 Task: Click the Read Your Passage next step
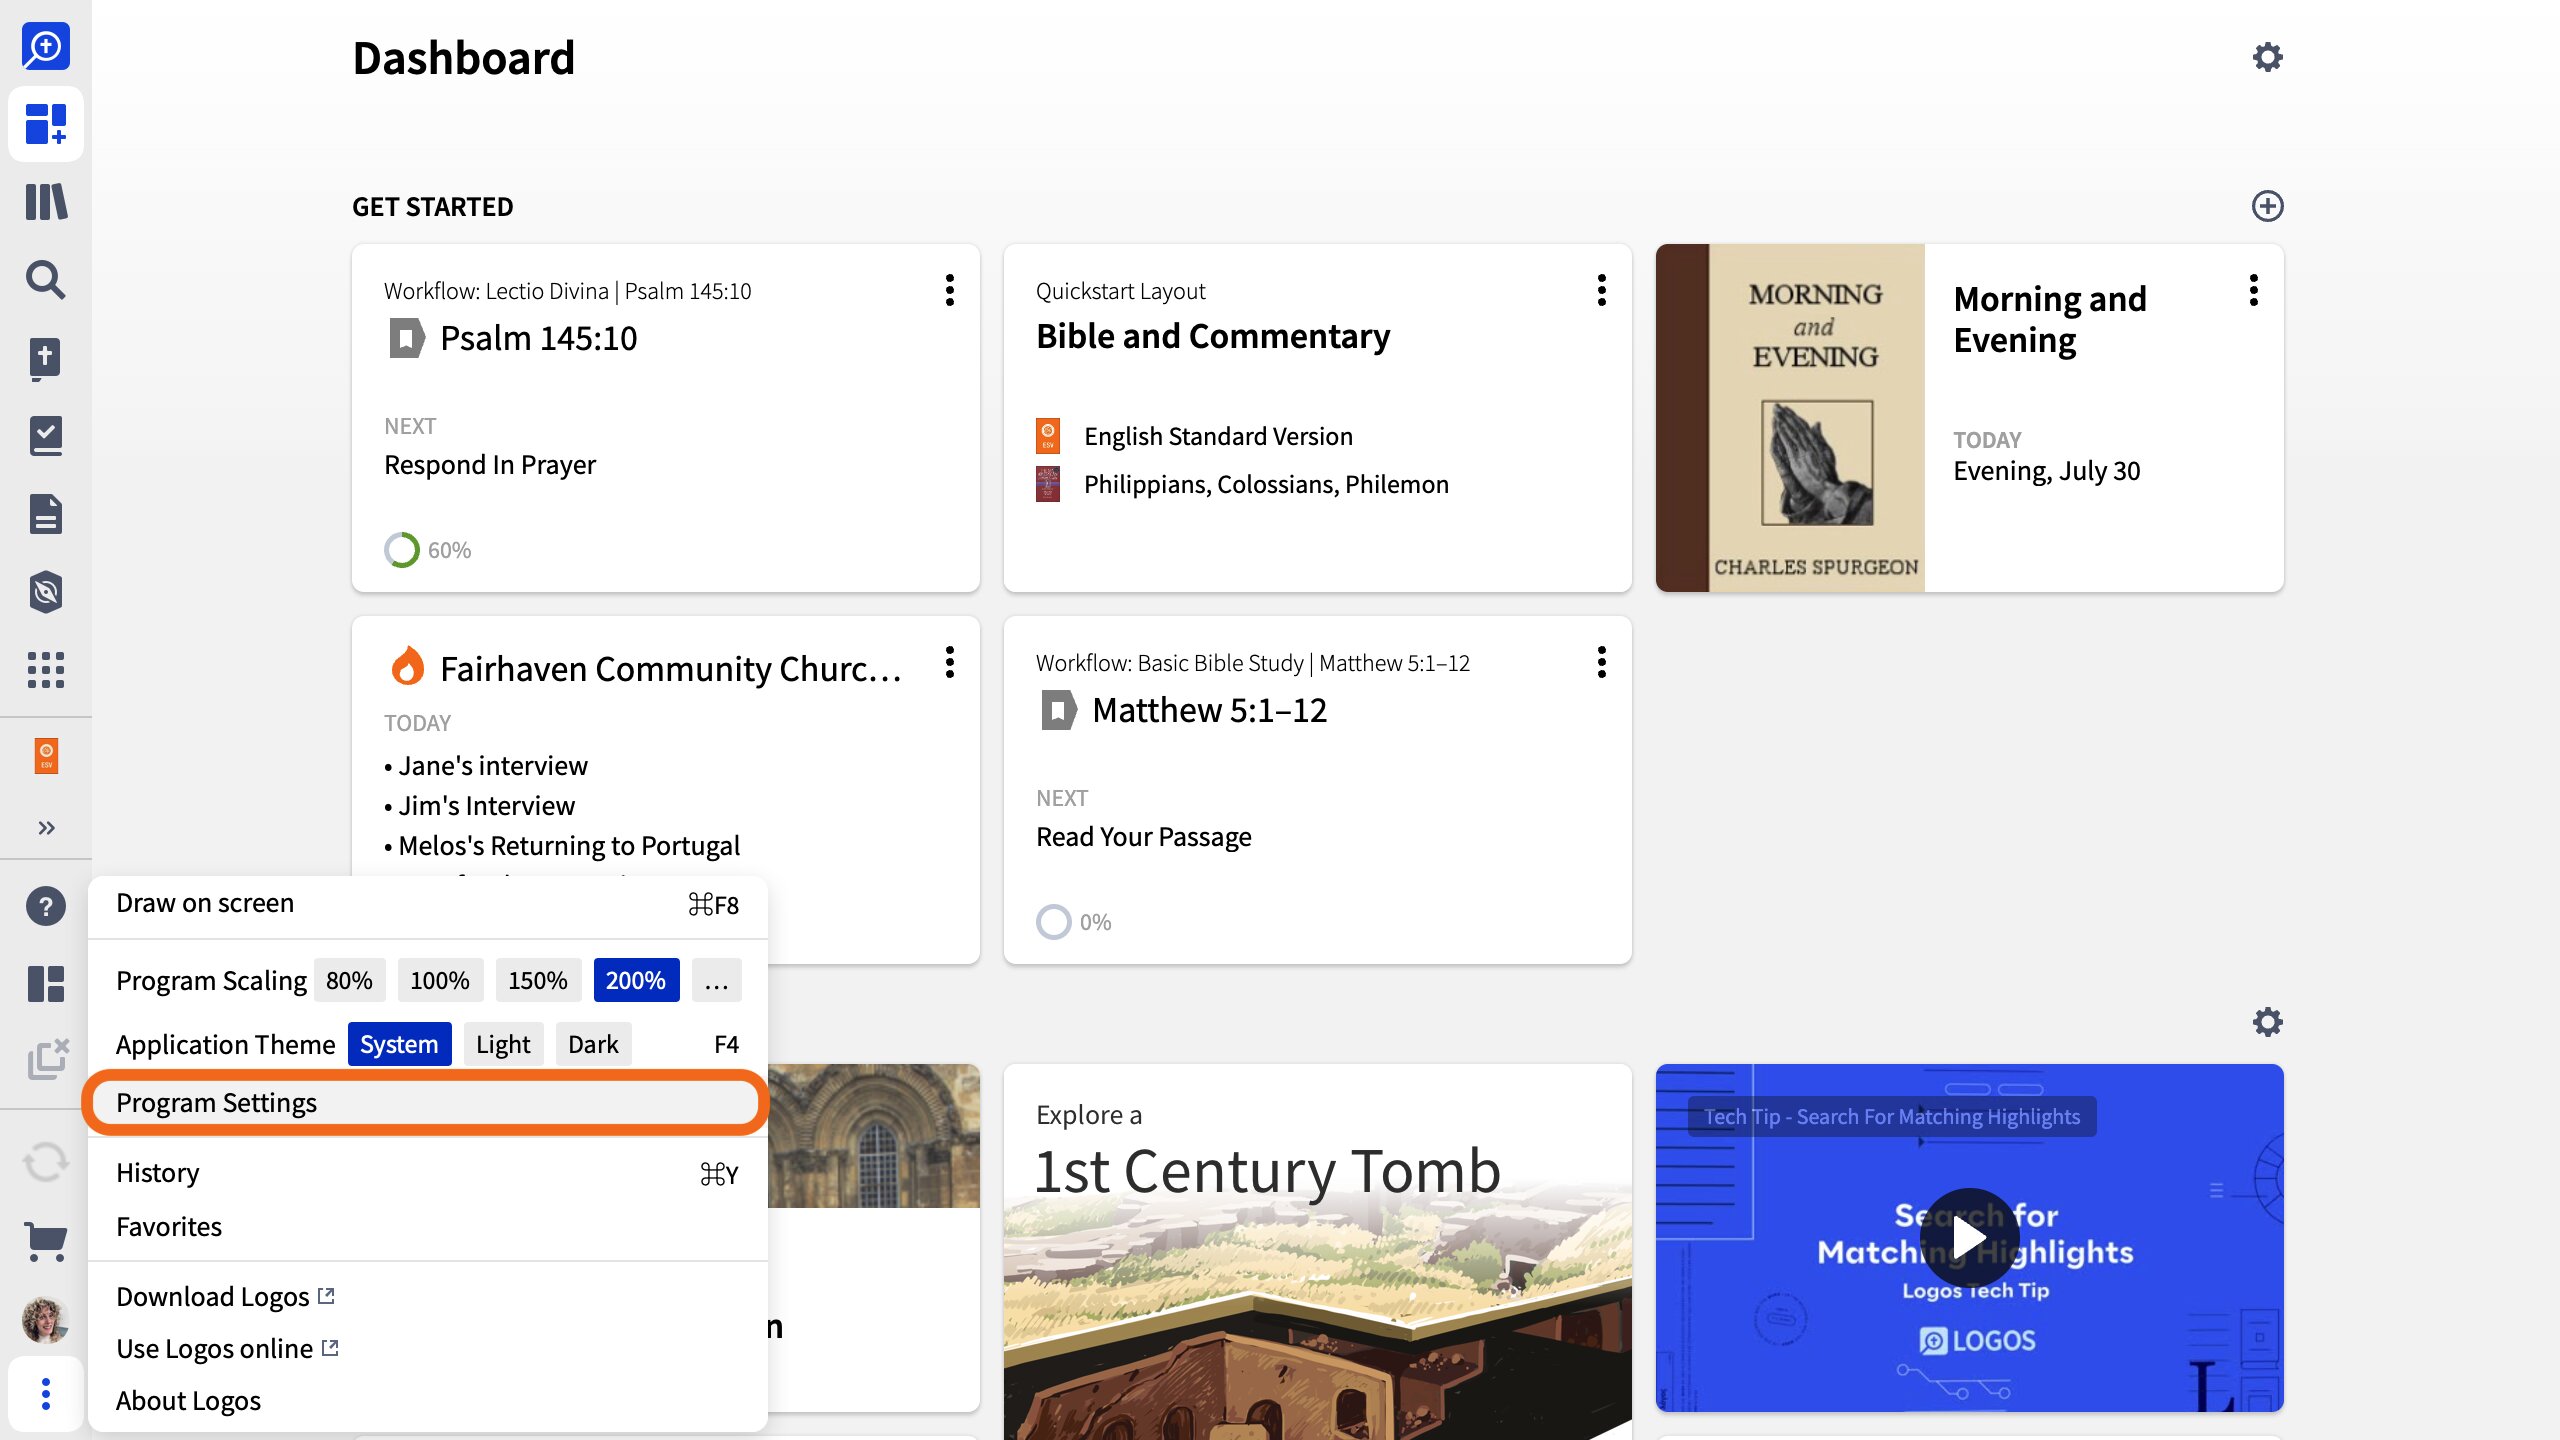[1144, 837]
